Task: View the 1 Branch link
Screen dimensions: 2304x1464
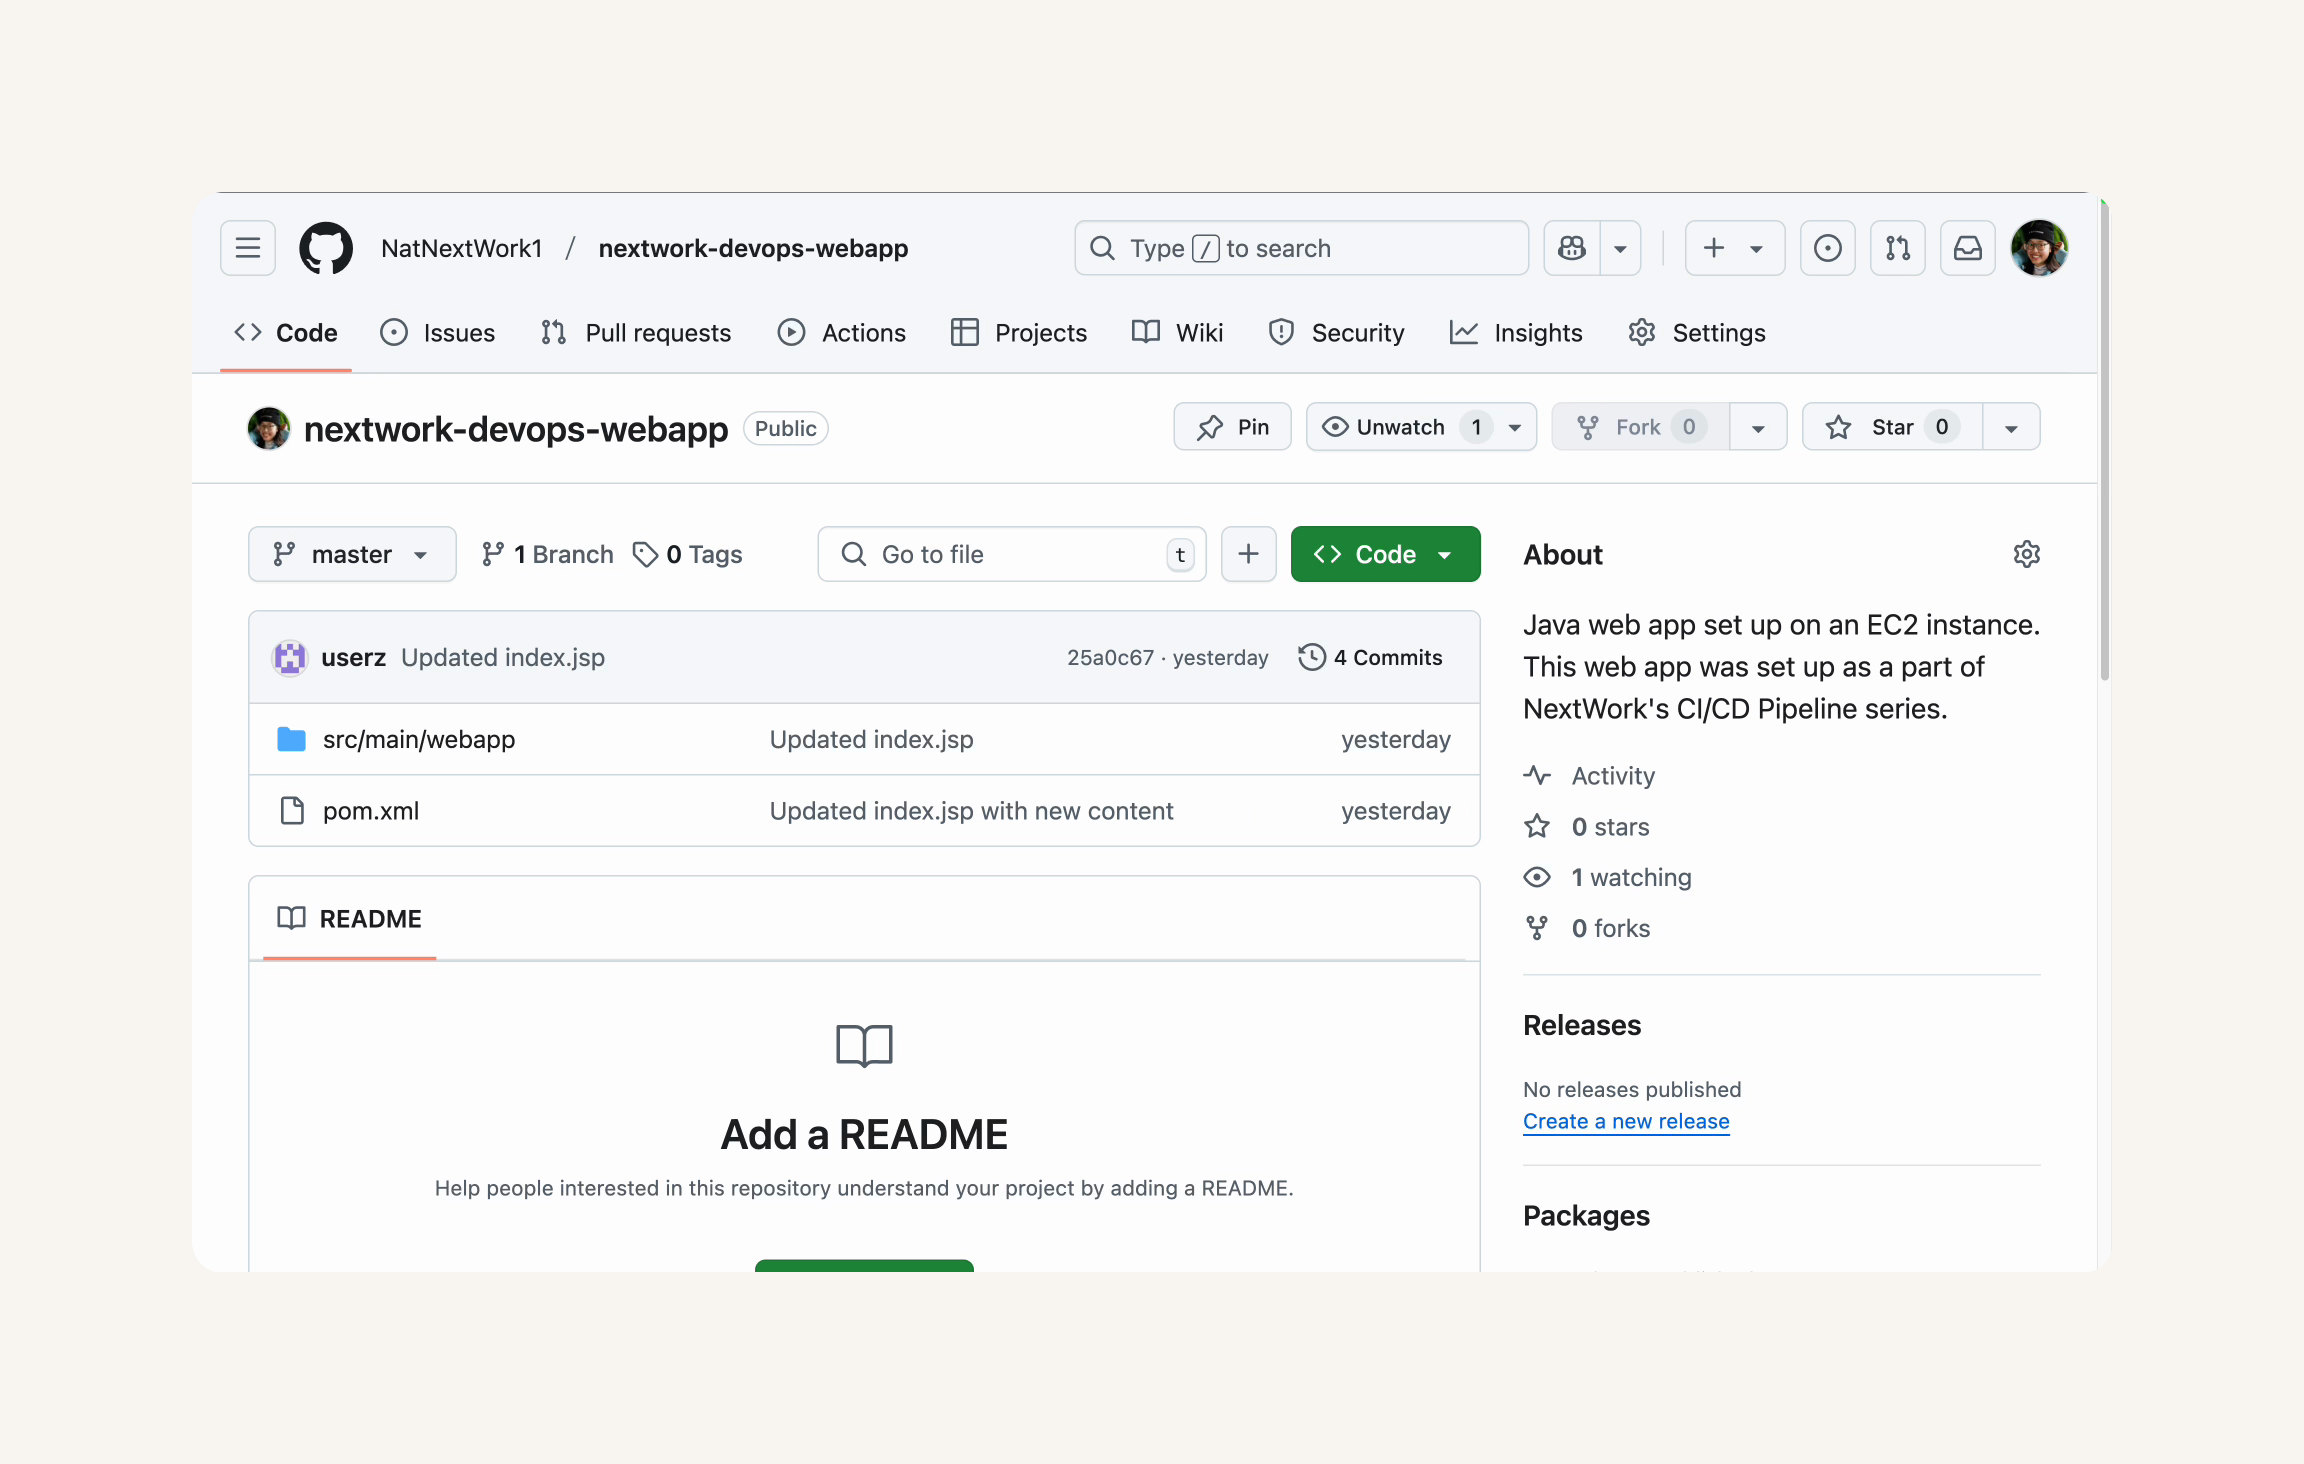Action: click(x=547, y=554)
